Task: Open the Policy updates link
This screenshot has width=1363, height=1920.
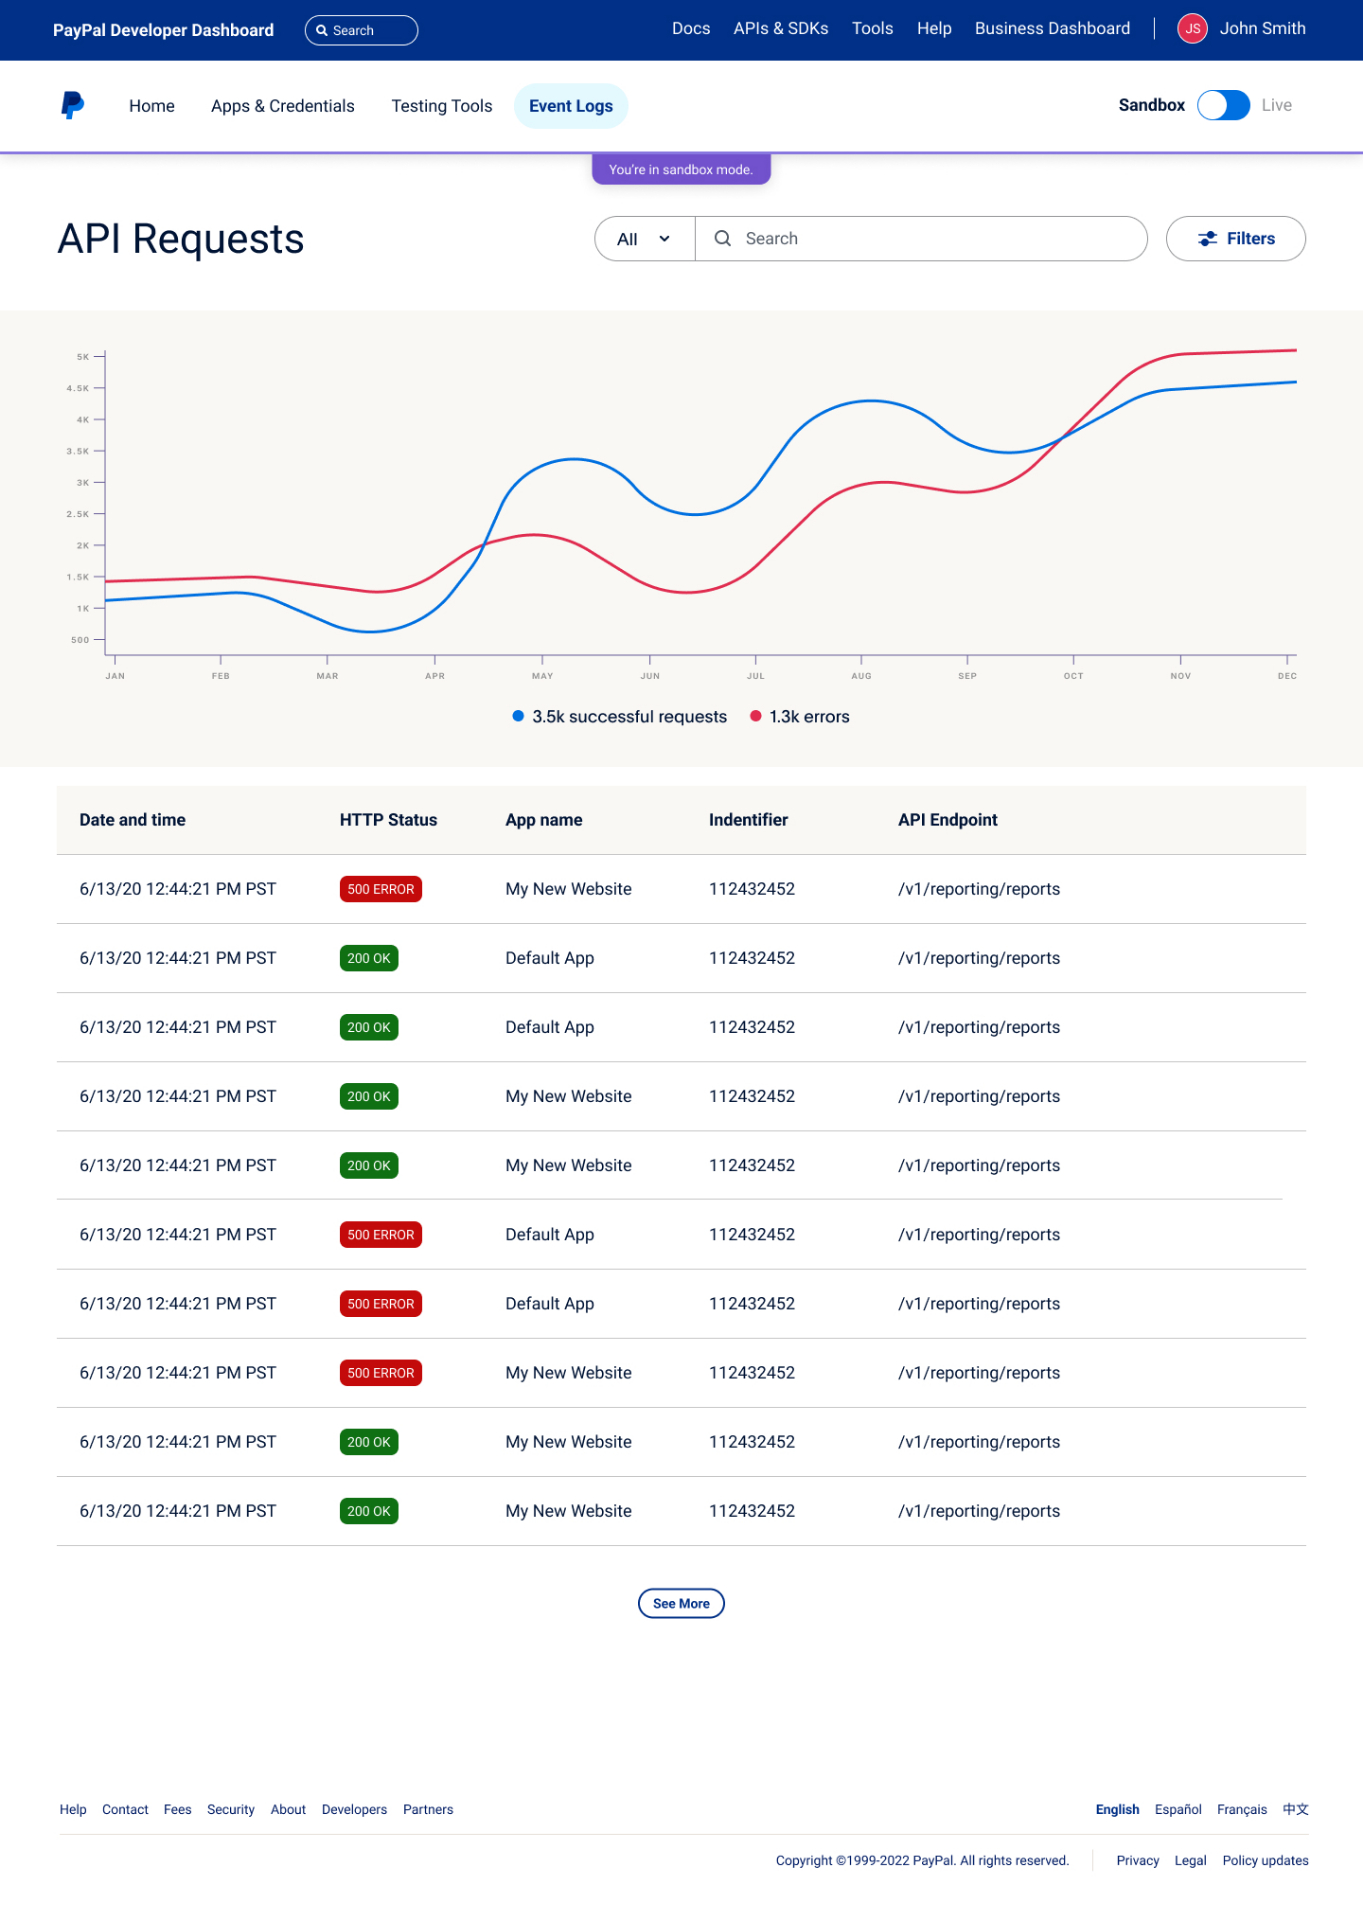Action: (1265, 1860)
